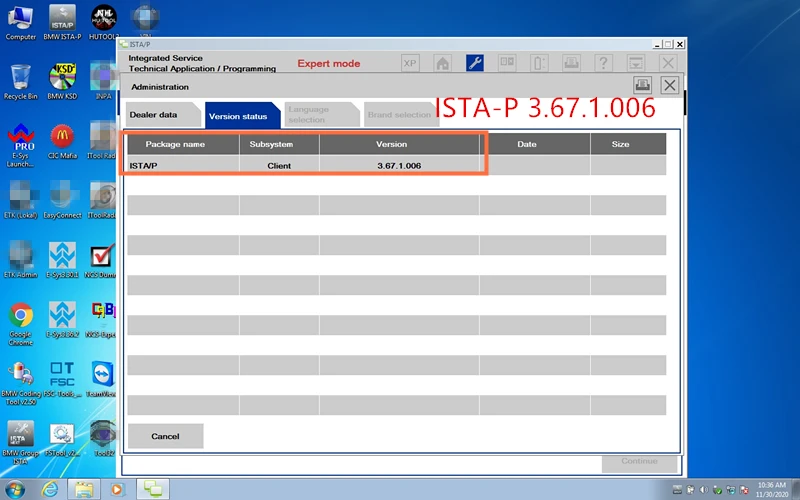This screenshot has height=500, width=800.
Task: Click the wrench administration icon in toolbar
Action: [x=475, y=63]
